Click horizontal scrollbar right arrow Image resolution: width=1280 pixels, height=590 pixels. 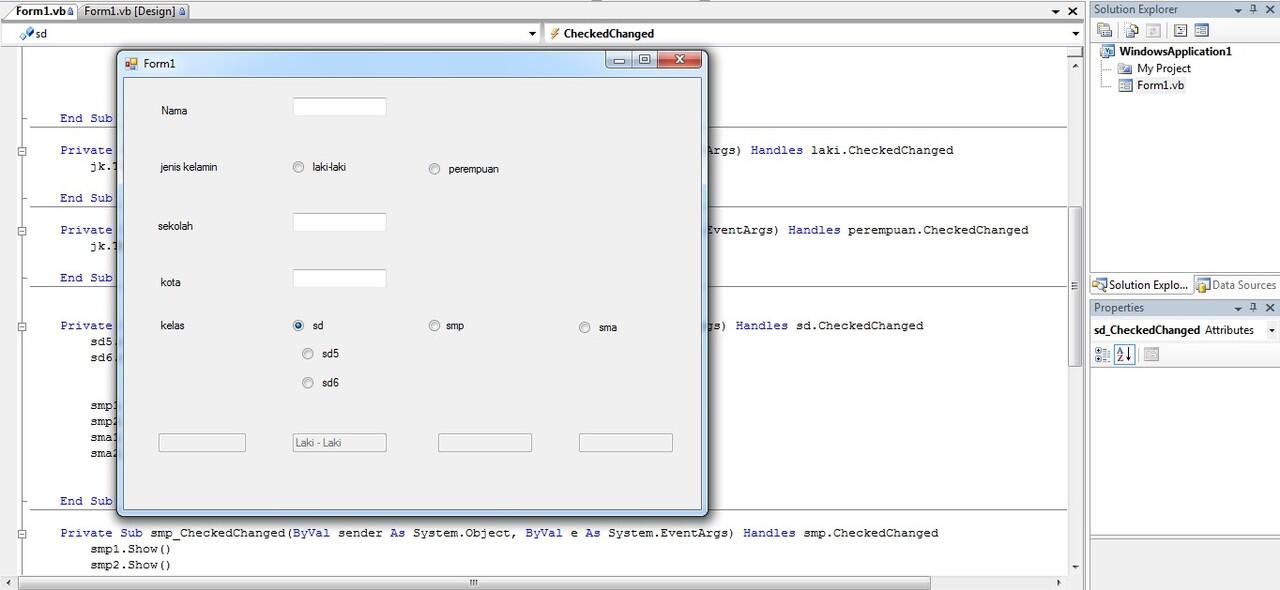coord(1059,582)
